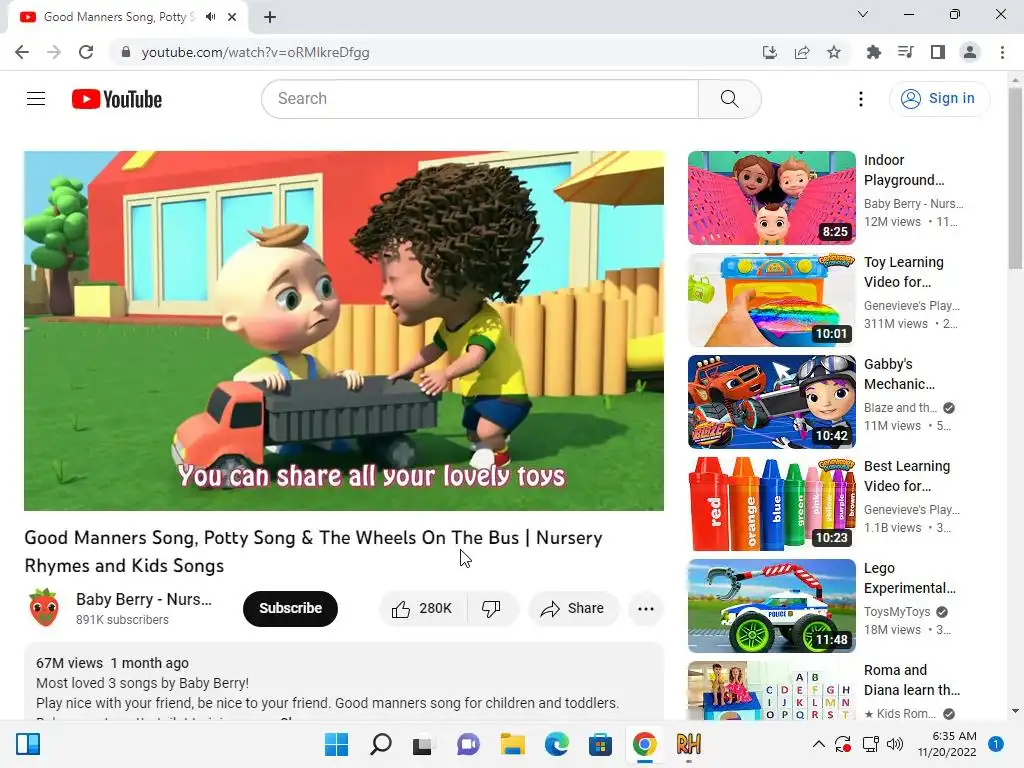
Task: Open Indoor Playground title link
Action: click(904, 170)
